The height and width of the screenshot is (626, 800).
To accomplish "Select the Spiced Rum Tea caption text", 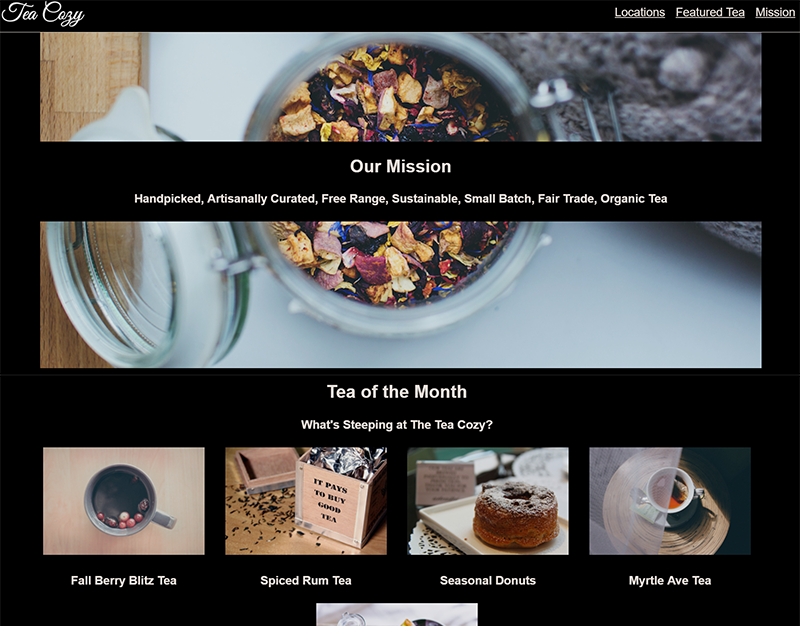I will point(306,581).
